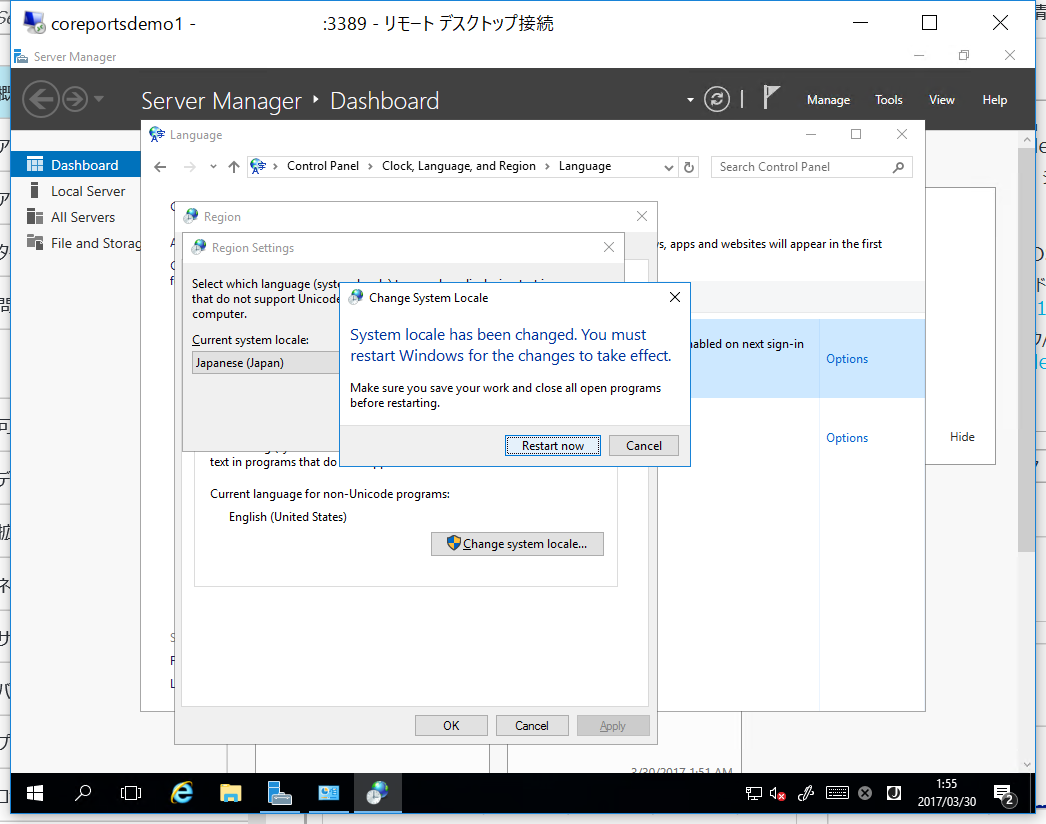
Task: Expand the dropdown arrow left of the Refresh icon
Action: 690,100
